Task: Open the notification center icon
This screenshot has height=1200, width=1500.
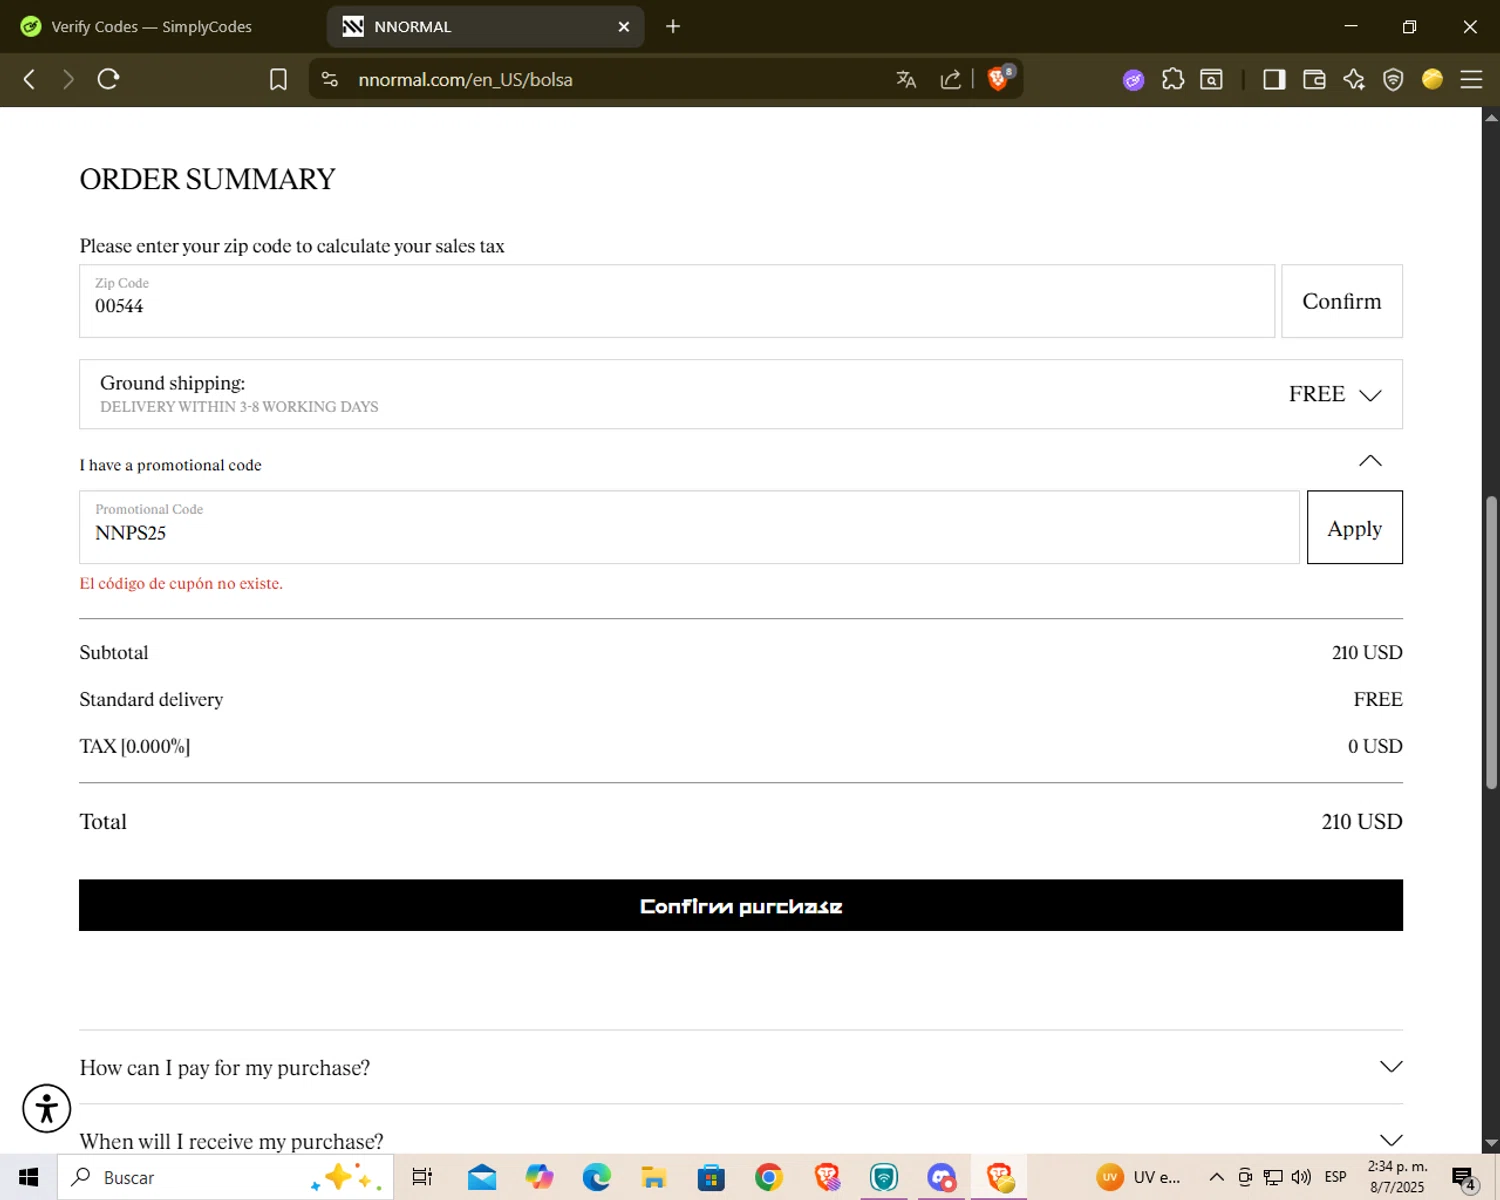Action: coord(1464,1178)
